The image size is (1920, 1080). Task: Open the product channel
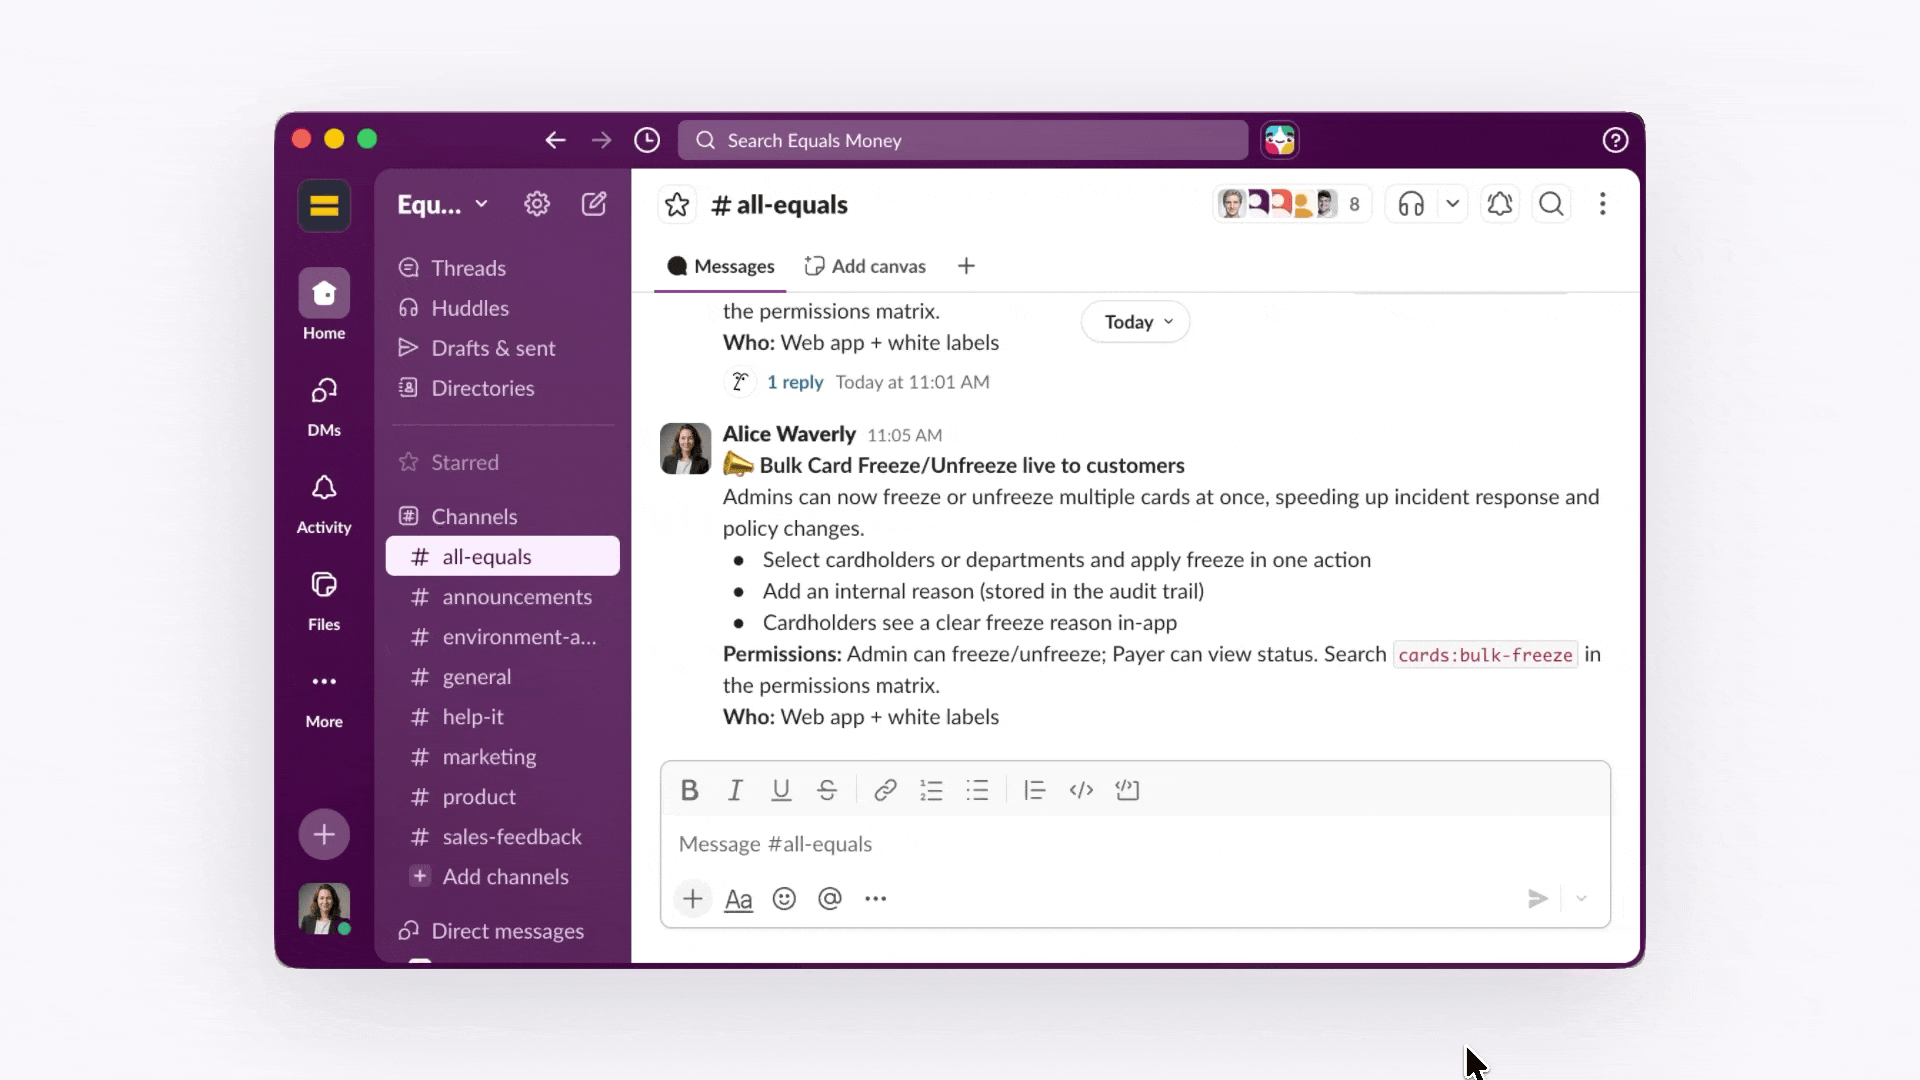click(502, 797)
